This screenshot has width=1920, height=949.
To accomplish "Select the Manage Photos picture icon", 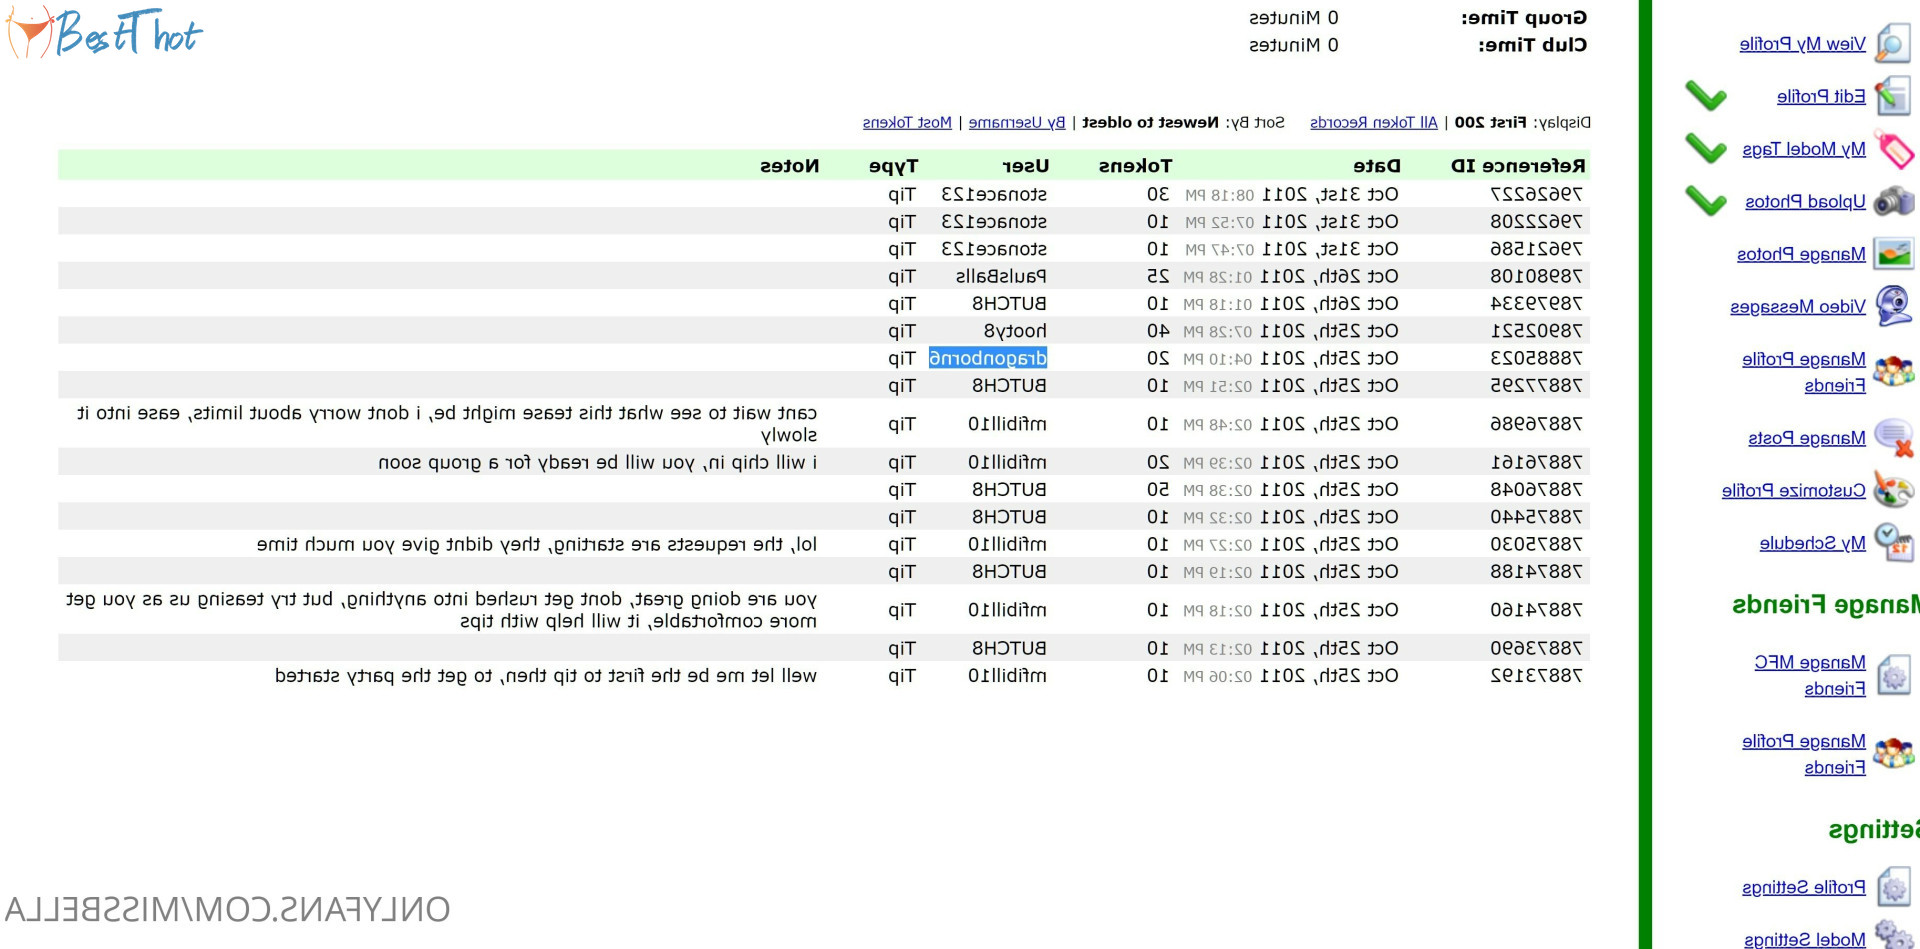I will 1893,254.
